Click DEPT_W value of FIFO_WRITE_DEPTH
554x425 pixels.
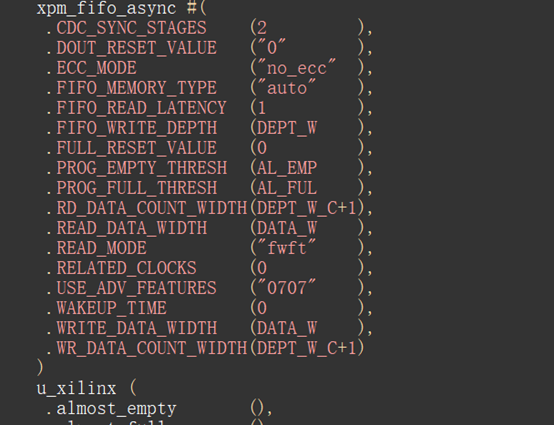click(x=287, y=128)
